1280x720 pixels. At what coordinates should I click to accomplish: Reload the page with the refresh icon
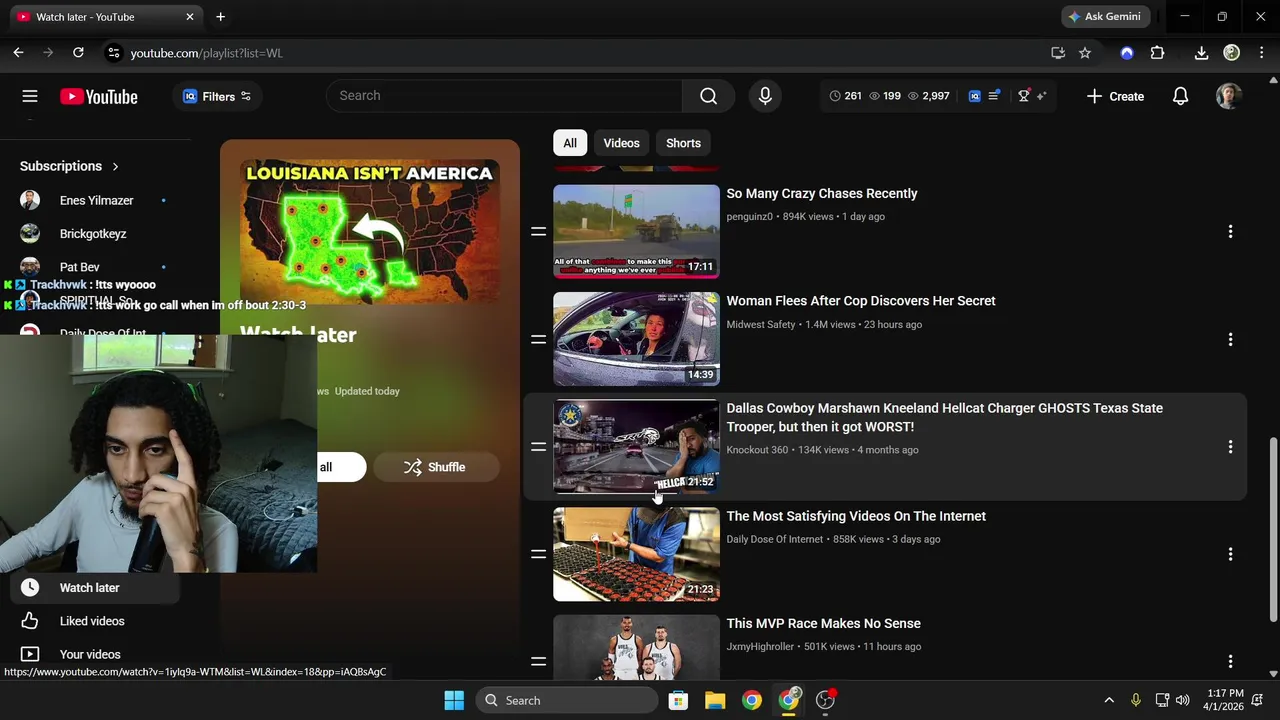[x=78, y=53]
